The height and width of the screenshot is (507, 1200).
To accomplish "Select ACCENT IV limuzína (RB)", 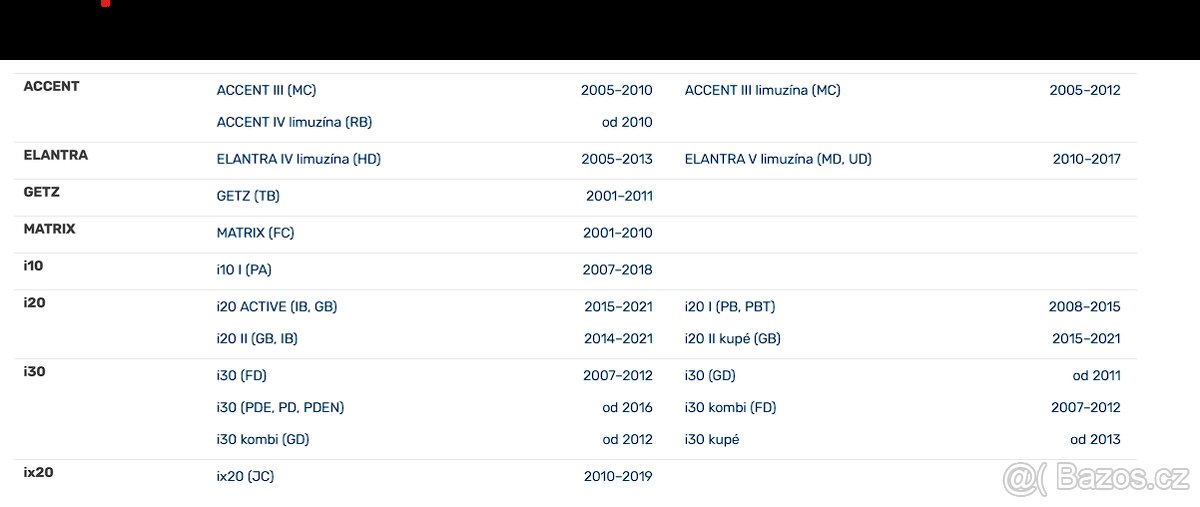I will 294,122.
